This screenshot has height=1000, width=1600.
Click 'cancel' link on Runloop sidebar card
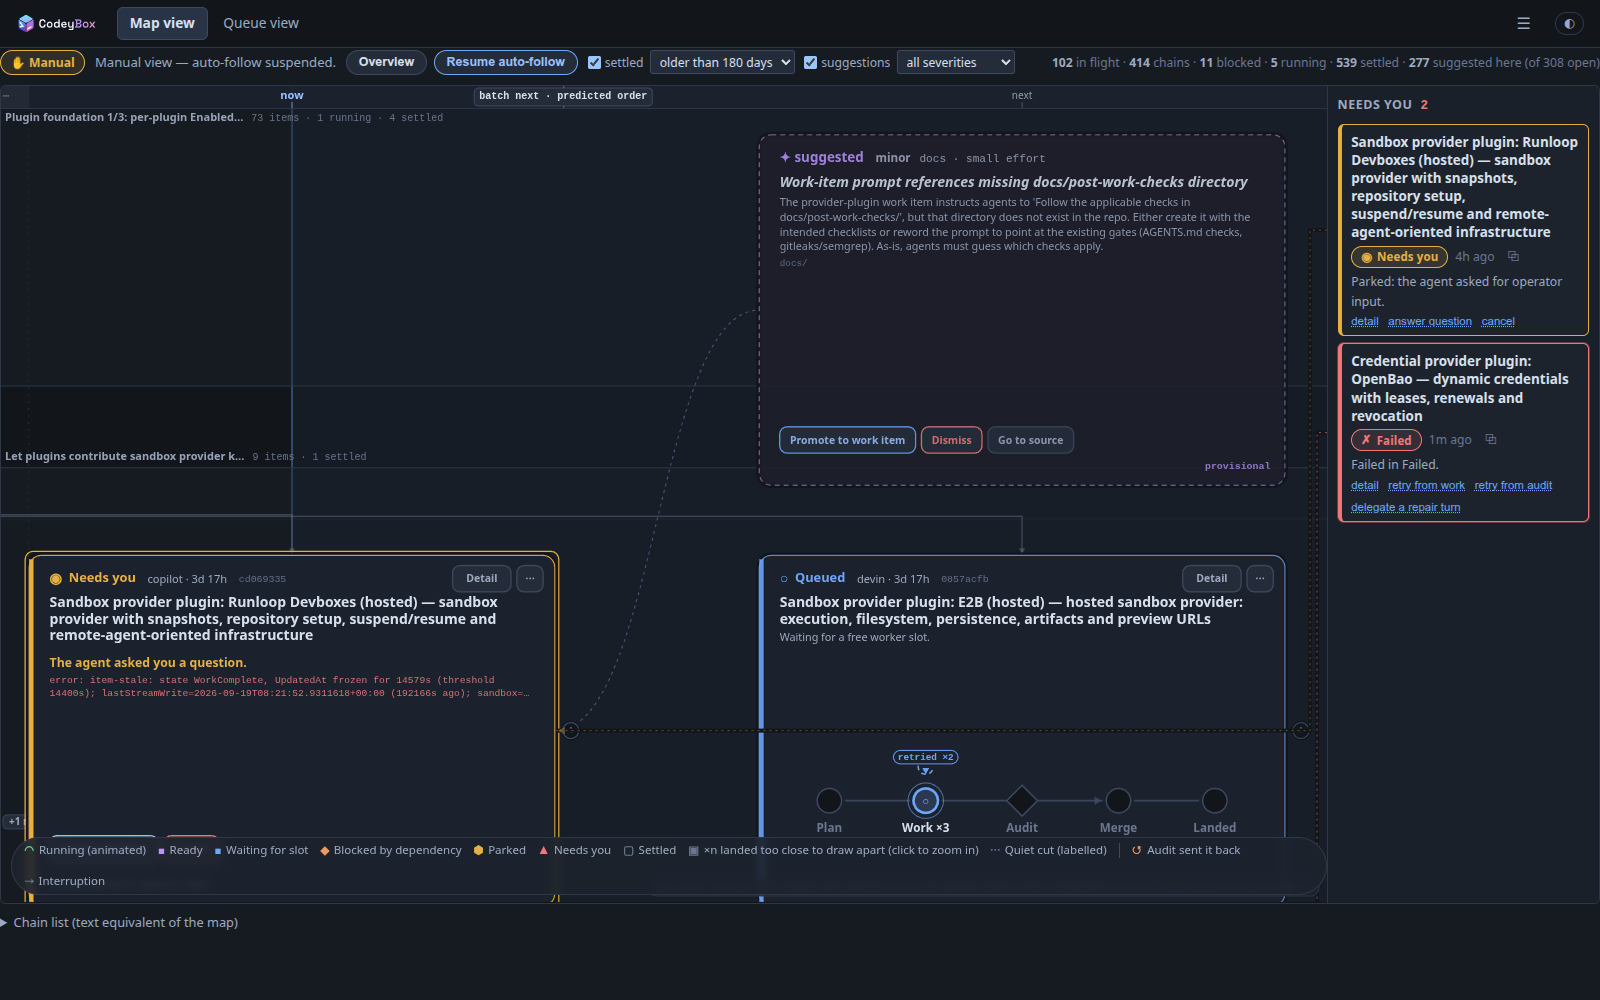pyautogui.click(x=1497, y=321)
